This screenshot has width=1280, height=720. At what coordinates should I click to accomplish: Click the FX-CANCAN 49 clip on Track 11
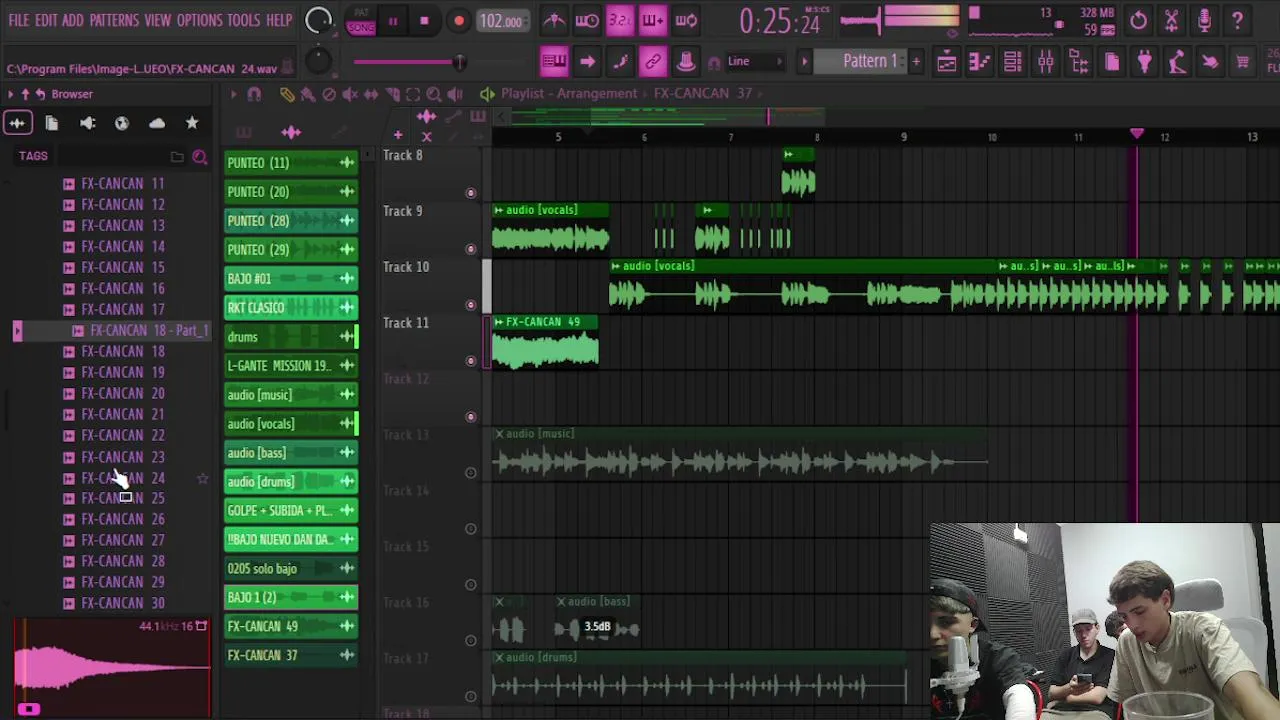click(x=545, y=343)
